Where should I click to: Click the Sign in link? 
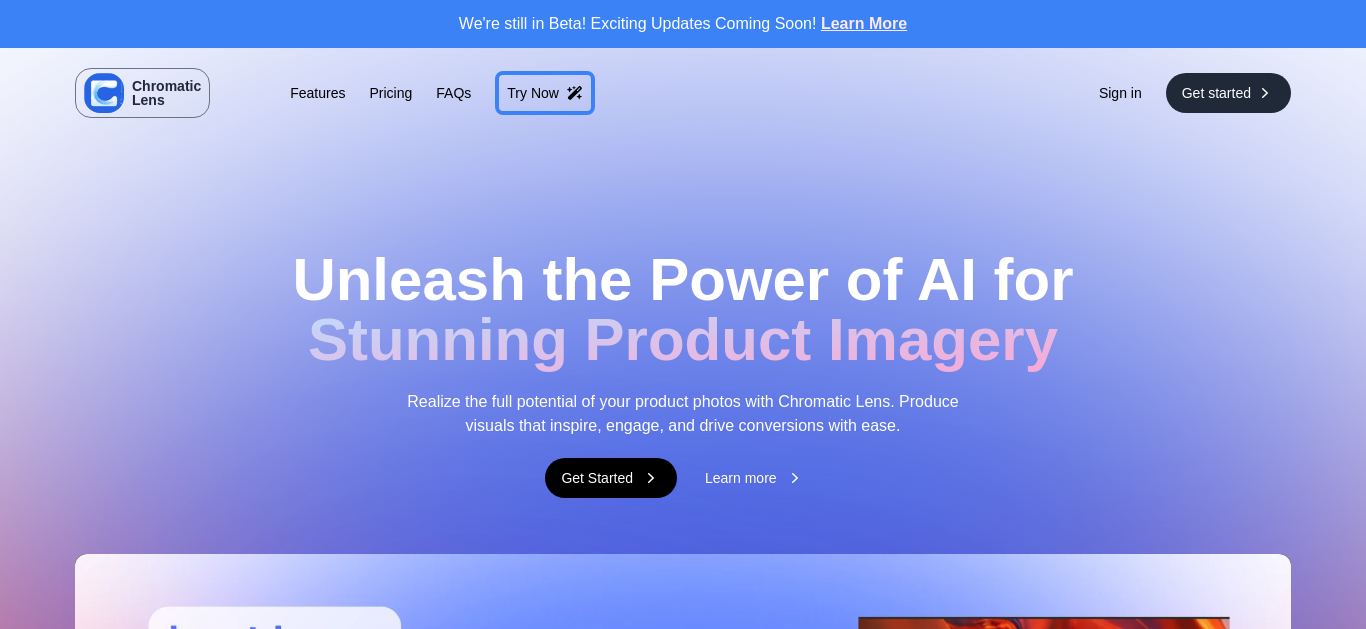1120,93
